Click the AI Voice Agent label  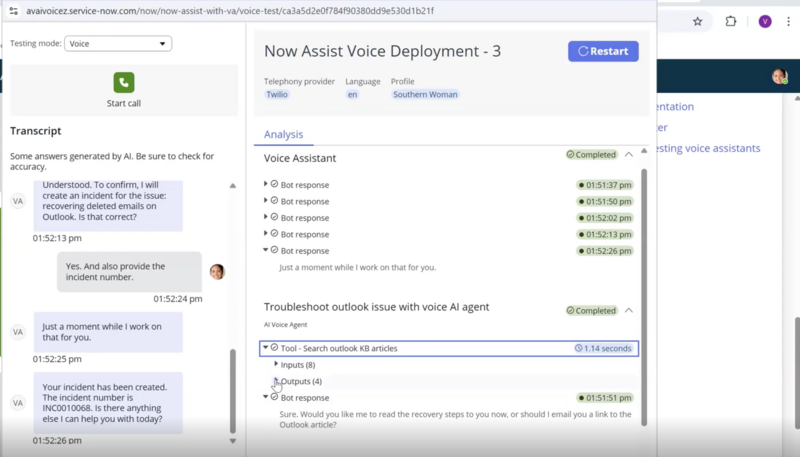285,324
